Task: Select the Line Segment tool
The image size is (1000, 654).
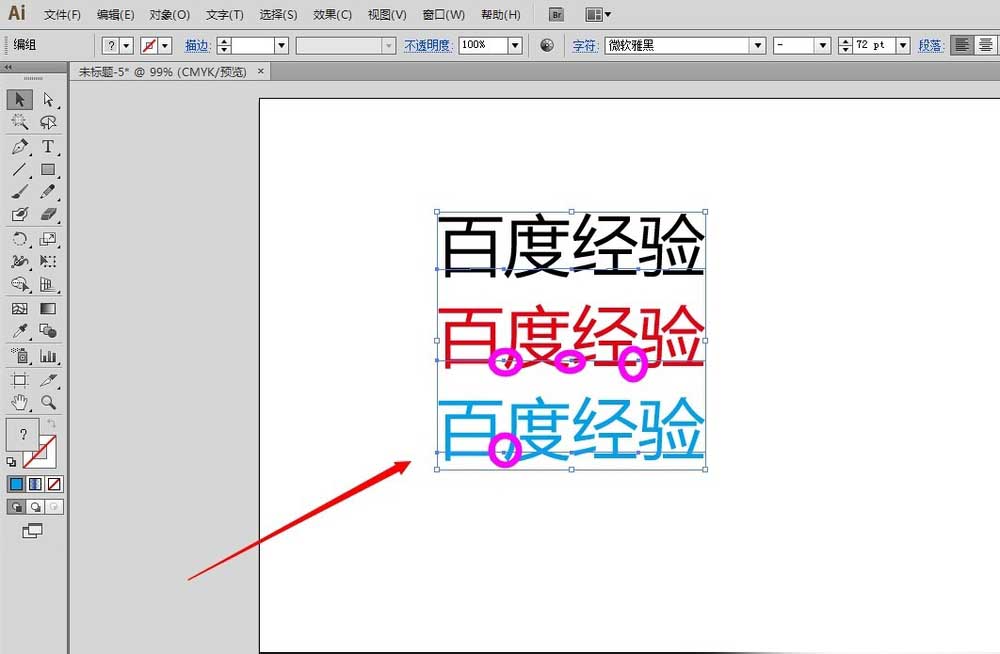Action: click(x=20, y=169)
